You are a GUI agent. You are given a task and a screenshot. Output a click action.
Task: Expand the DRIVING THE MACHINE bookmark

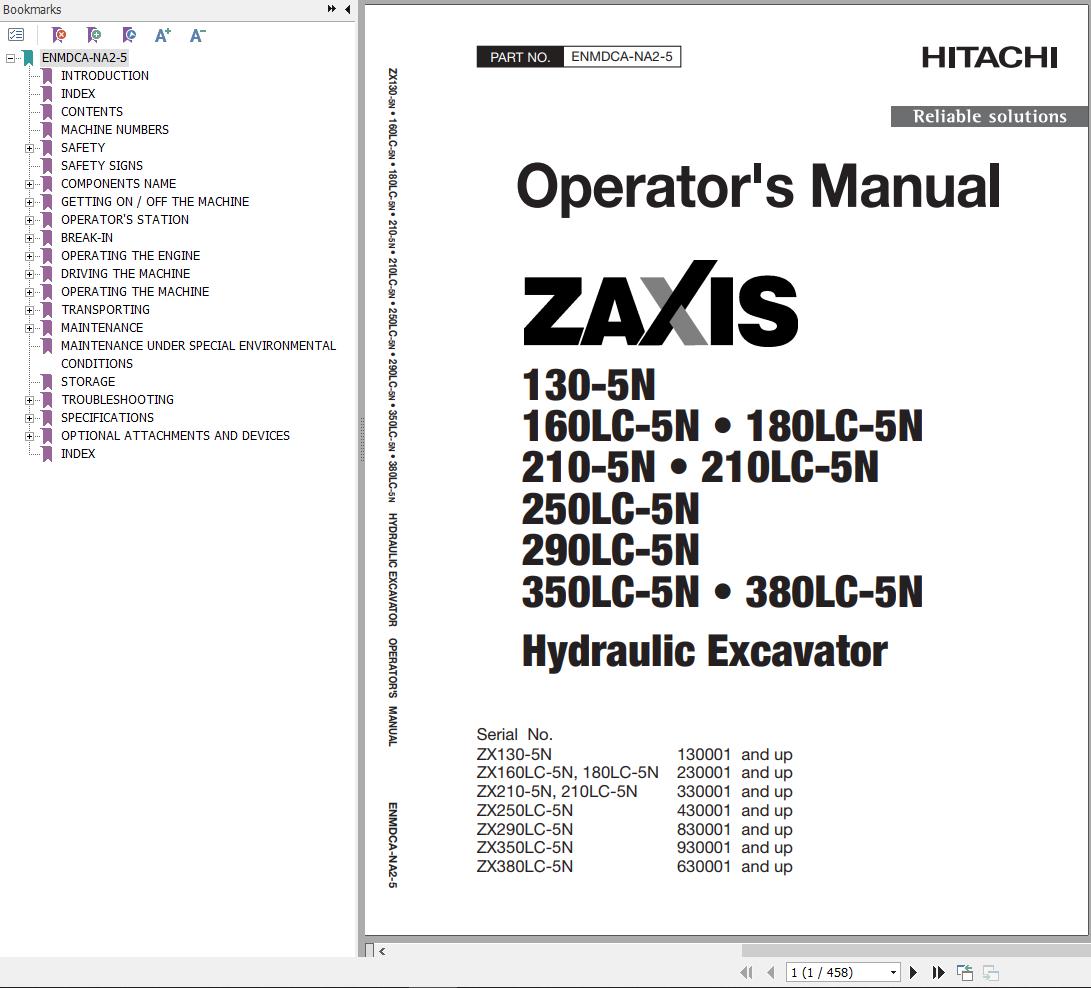point(29,274)
